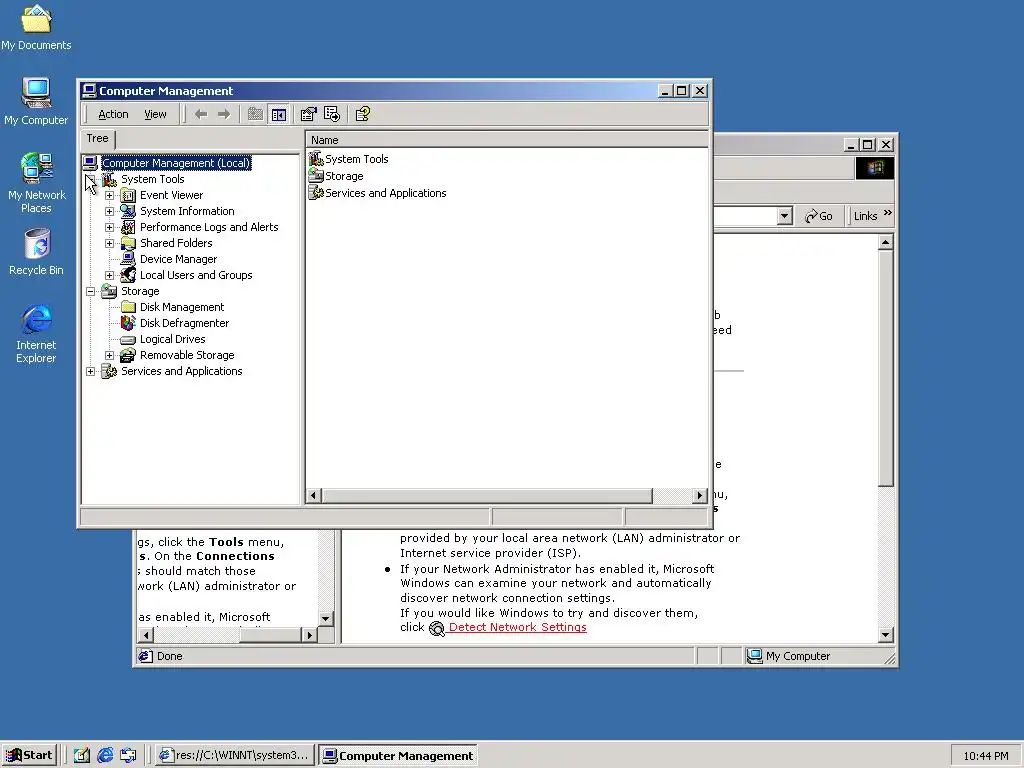1024x768 pixels.
Task: Select the My Network Places desktop icon
Action: tap(36, 168)
